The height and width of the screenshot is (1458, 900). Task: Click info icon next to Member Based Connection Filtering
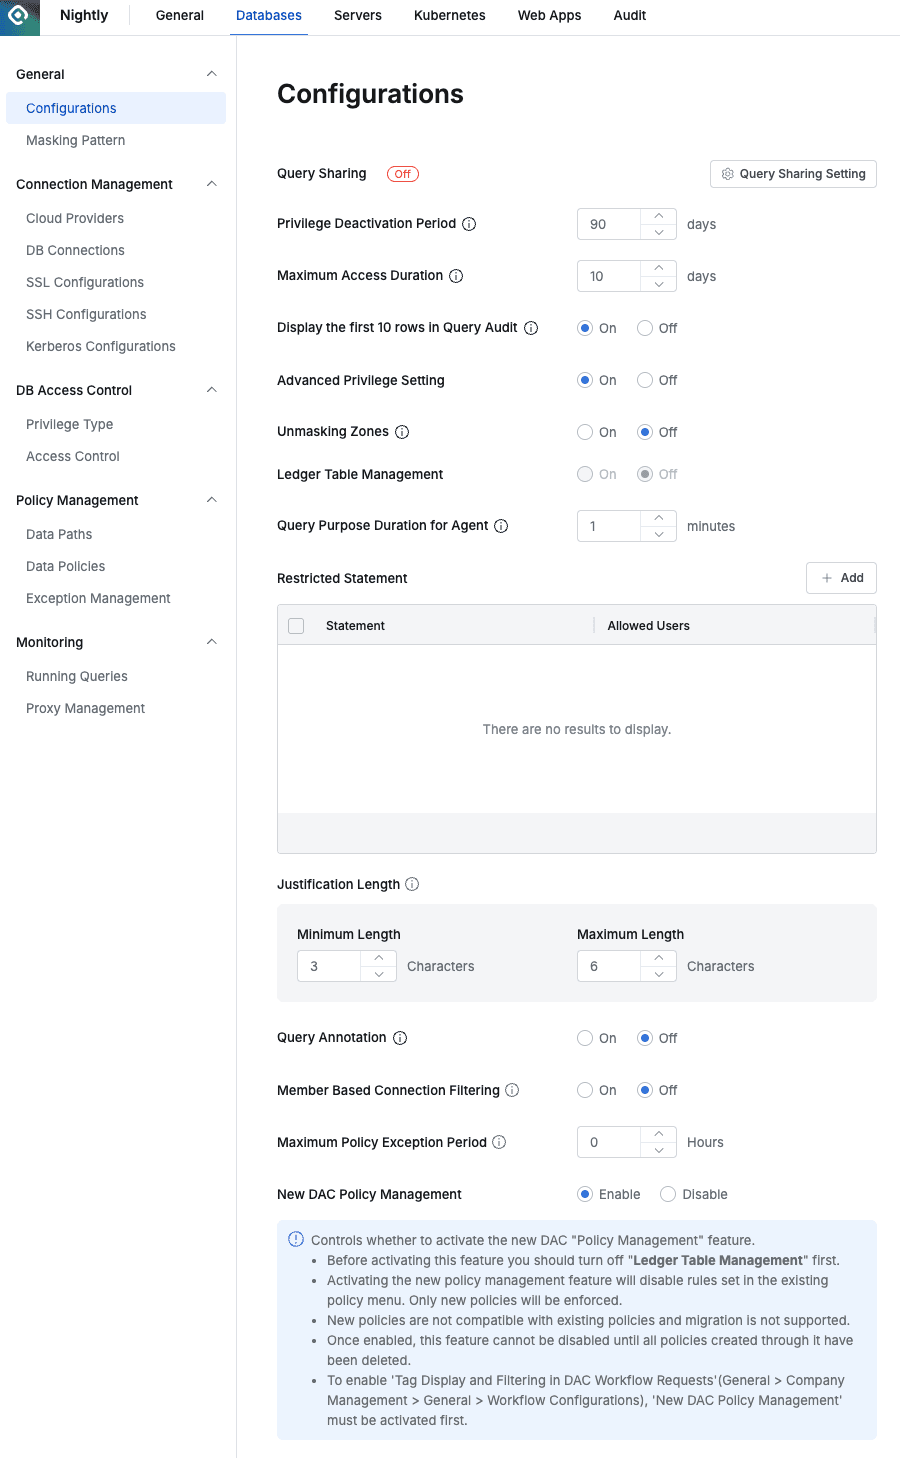click(512, 1090)
